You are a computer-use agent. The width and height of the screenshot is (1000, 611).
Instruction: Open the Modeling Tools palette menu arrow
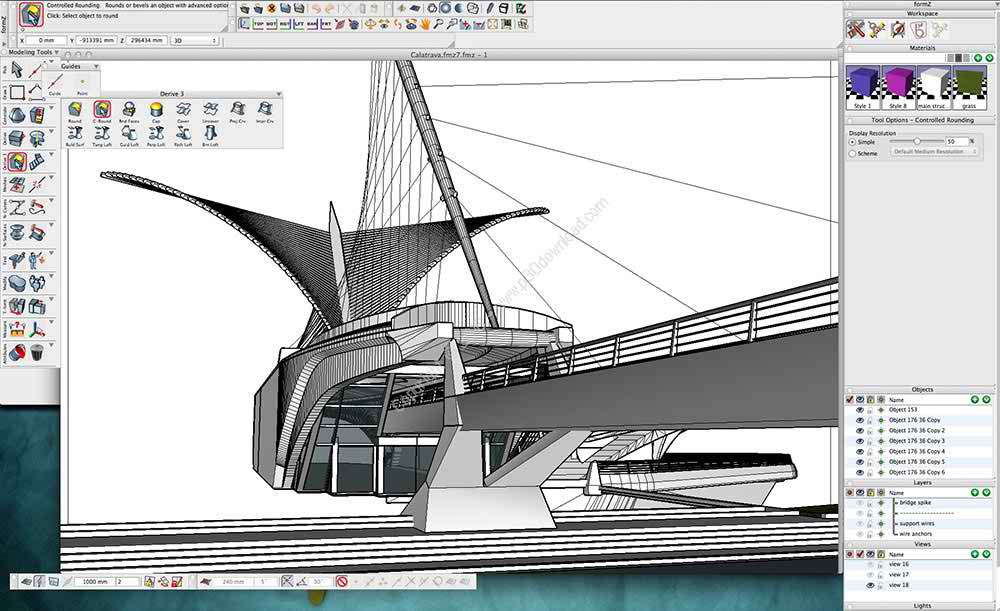click(57, 52)
